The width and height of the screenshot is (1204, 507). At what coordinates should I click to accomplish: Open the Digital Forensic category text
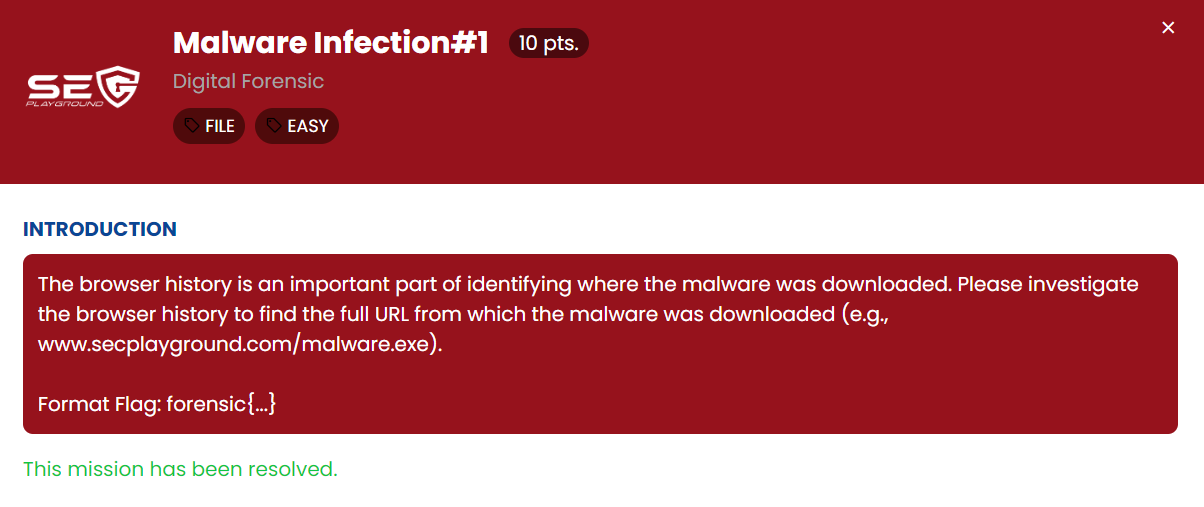coord(248,81)
